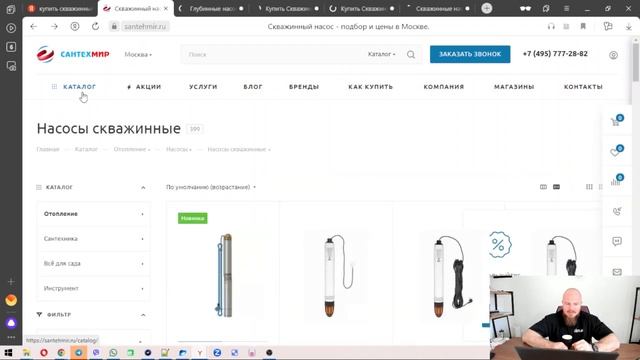Open the Каталог search scope dropdown
Image resolution: width=640 pixels, height=360 pixels.
[381, 54]
